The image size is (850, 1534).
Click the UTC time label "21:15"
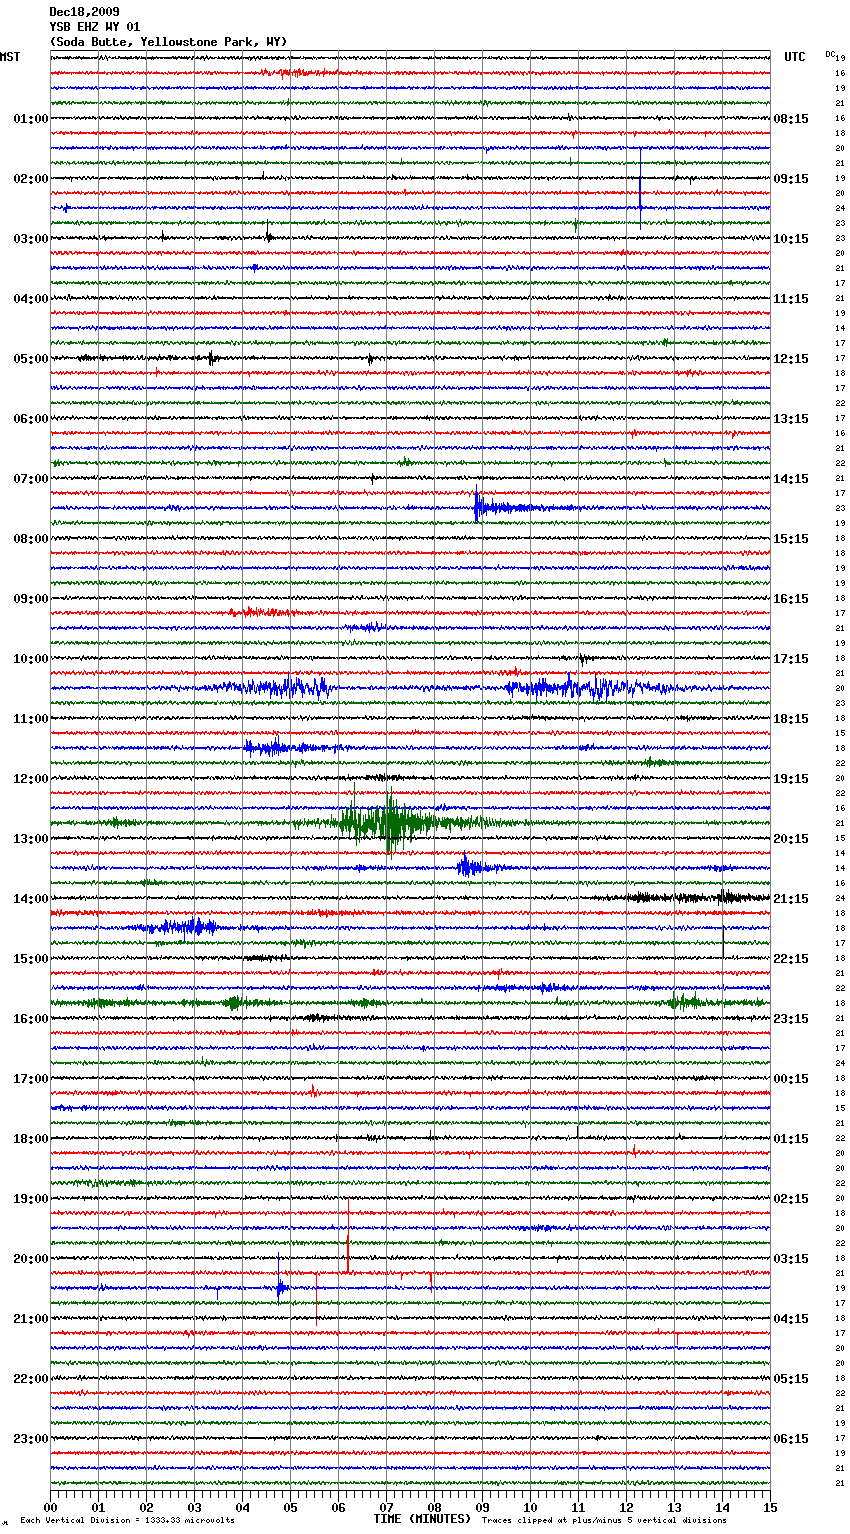tap(791, 899)
